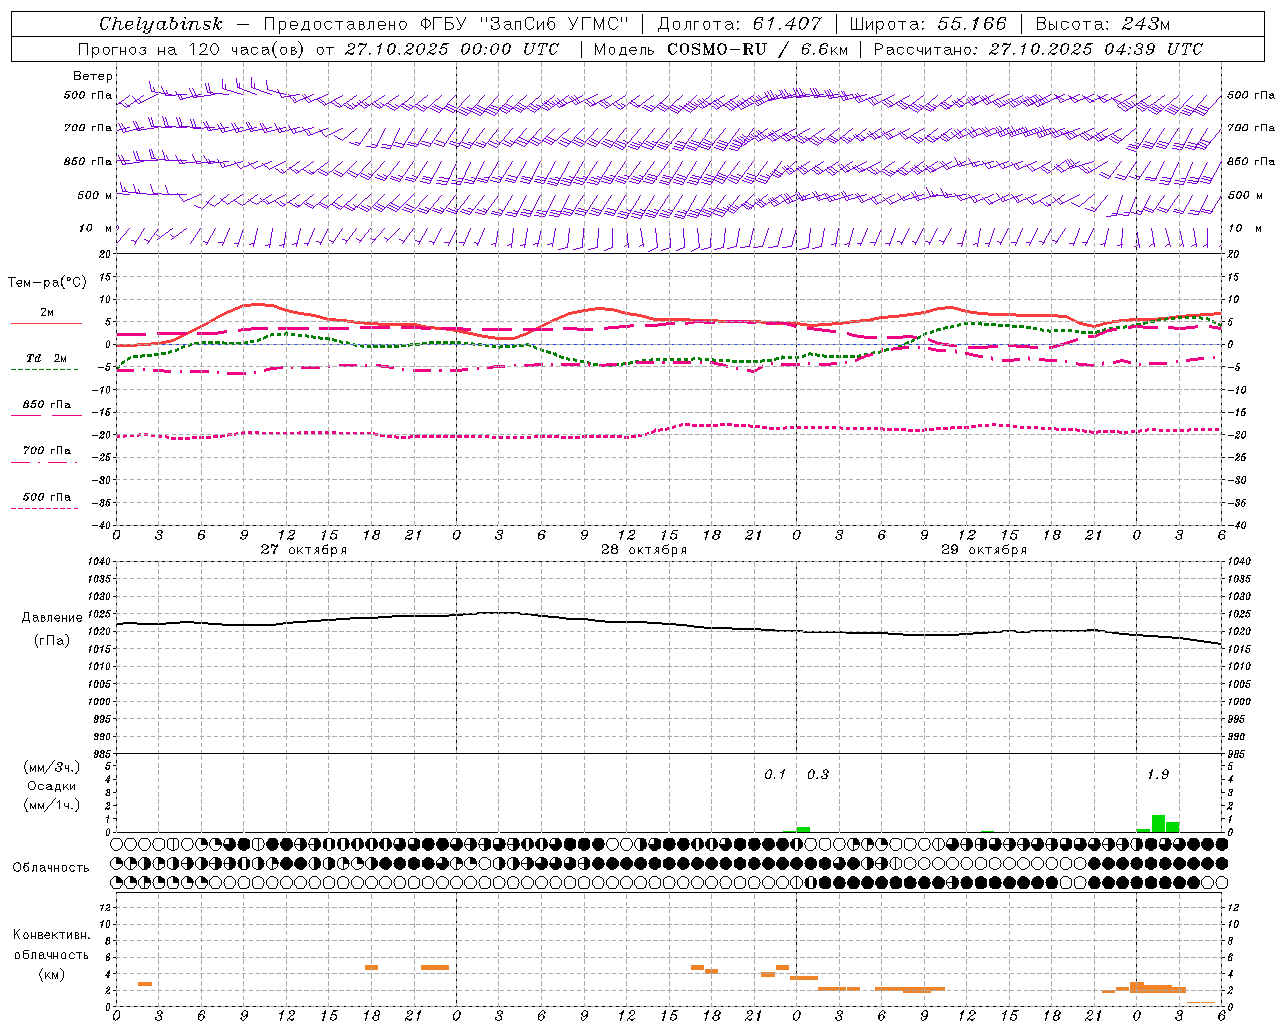Click the "(км)" unit under convective label
The height and width of the screenshot is (1024, 1280).
(x=52, y=974)
